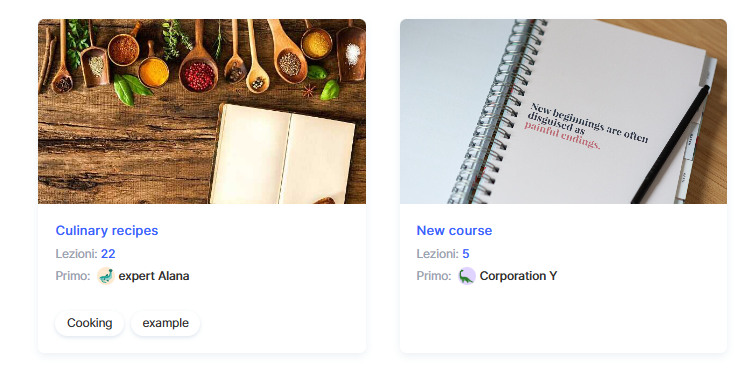This screenshot has height=385, width=740.
Task: Open expert Alana's profile name
Action: (x=154, y=276)
